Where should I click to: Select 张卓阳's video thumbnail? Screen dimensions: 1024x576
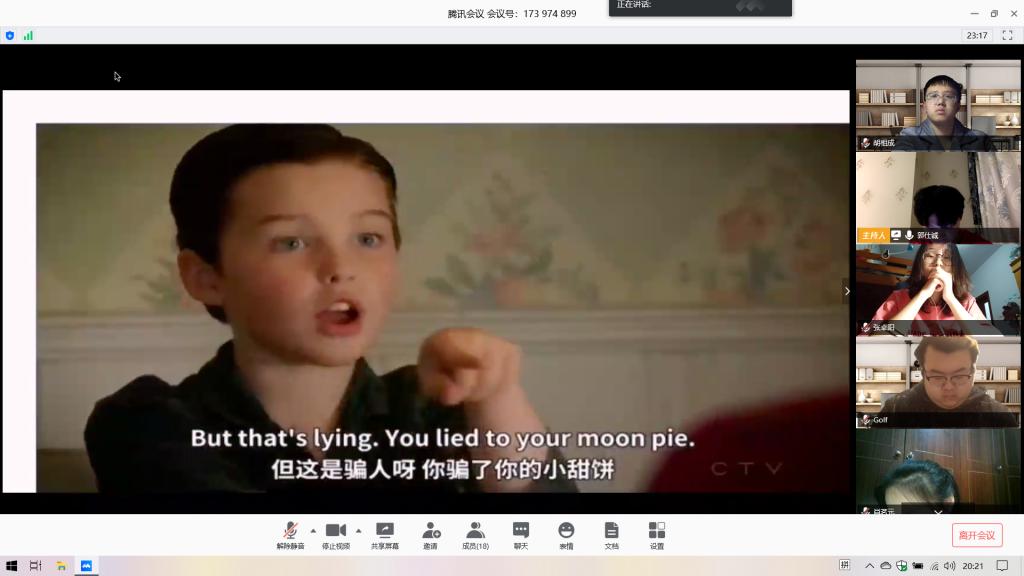click(x=938, y=289)
